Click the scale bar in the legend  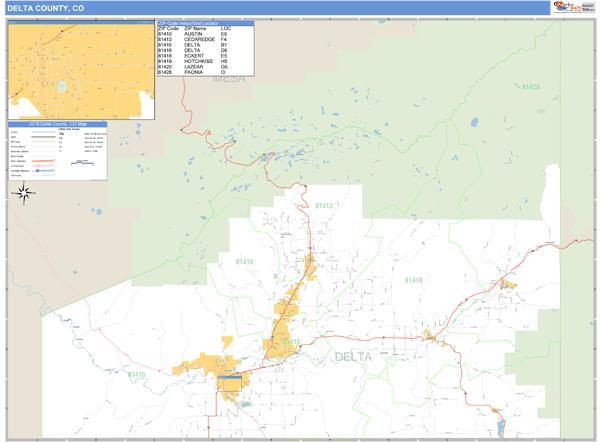(82, 163)
